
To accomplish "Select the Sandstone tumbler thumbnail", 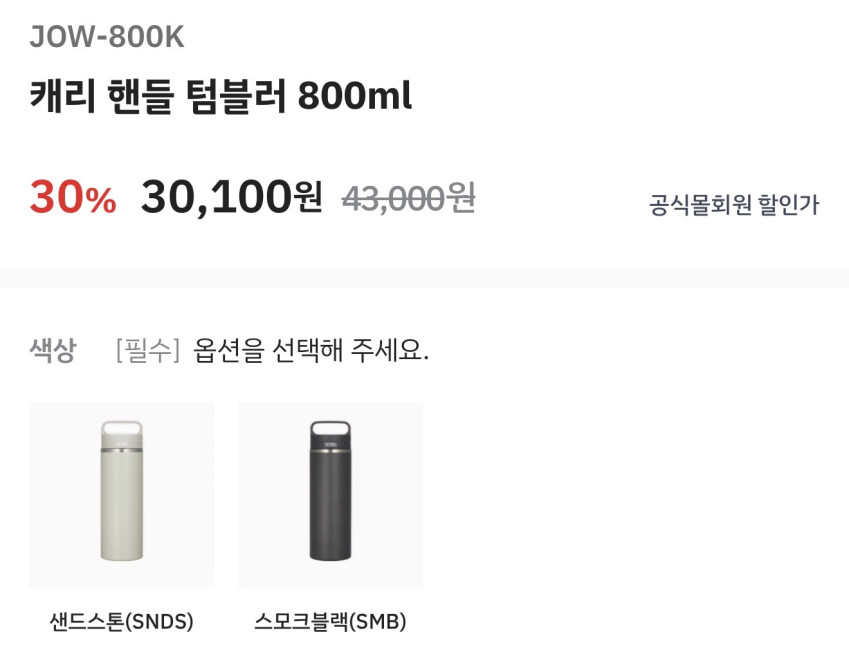I will click(121, 494).
